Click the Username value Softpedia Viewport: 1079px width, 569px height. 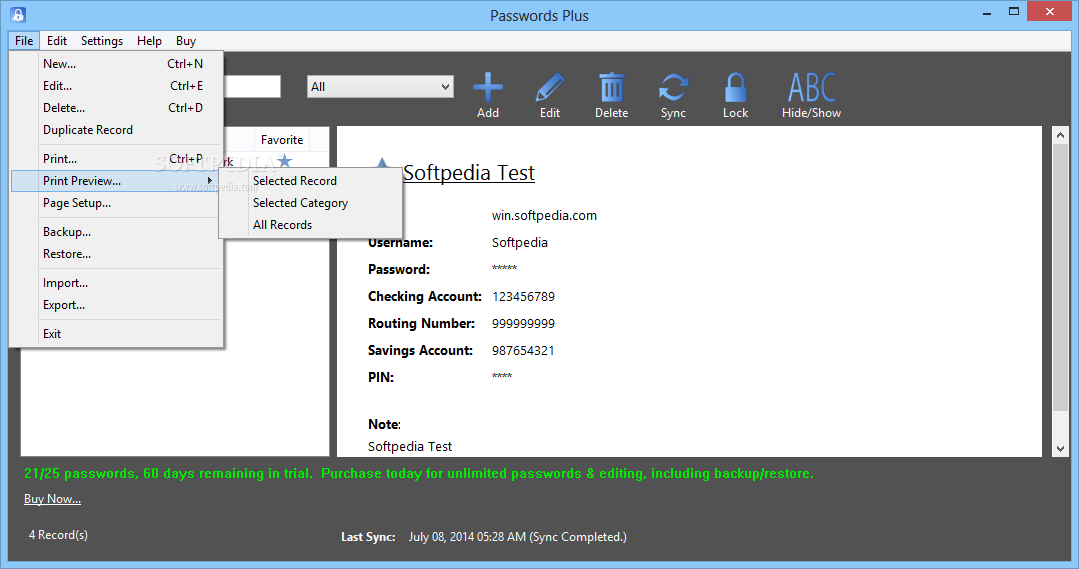point(520,242)
